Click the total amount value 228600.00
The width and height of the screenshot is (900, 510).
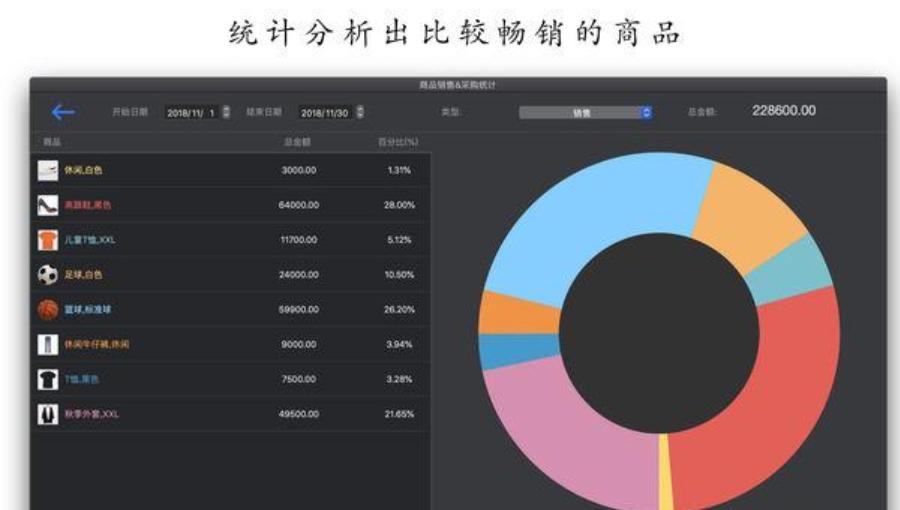click(x=783, y=111)
